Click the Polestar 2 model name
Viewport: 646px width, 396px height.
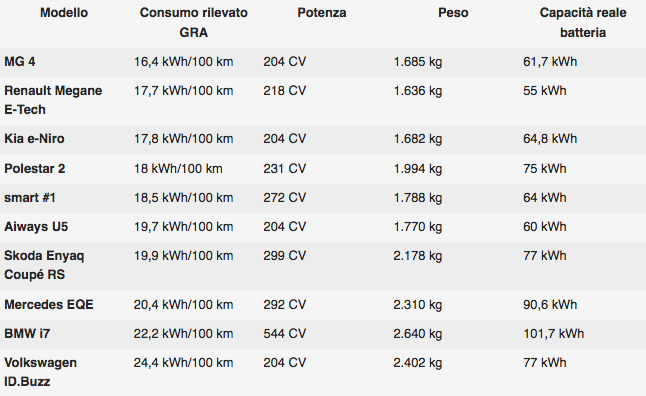[x=35, y=169]
